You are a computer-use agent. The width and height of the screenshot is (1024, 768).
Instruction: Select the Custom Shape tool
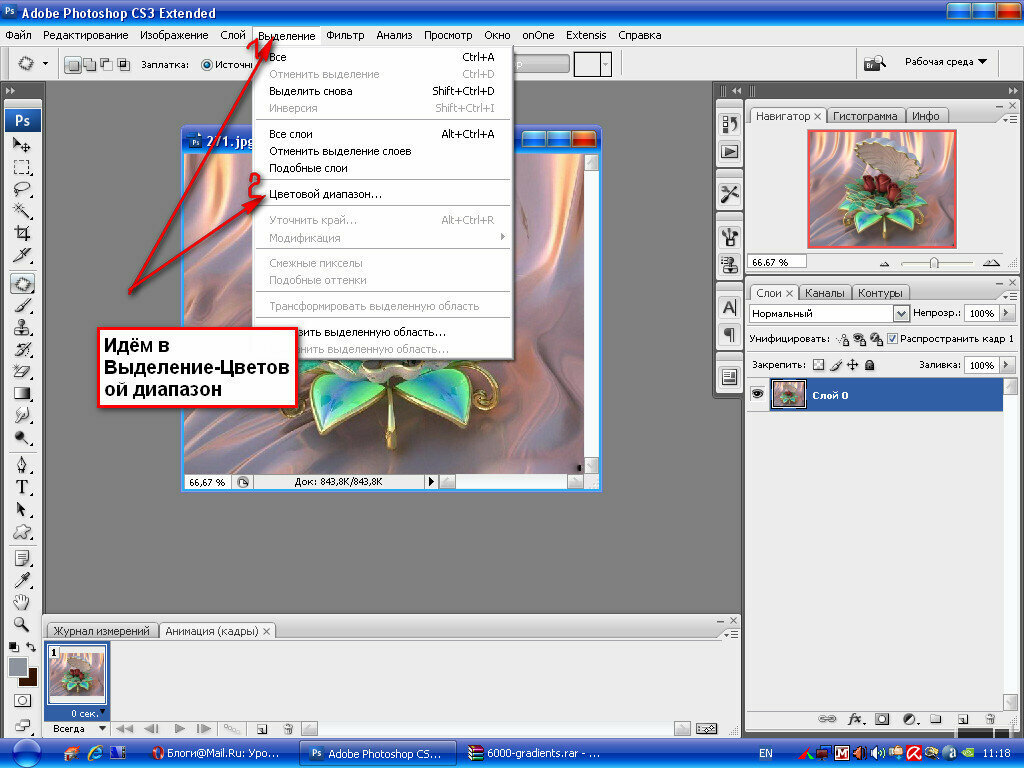pos(22,532)
